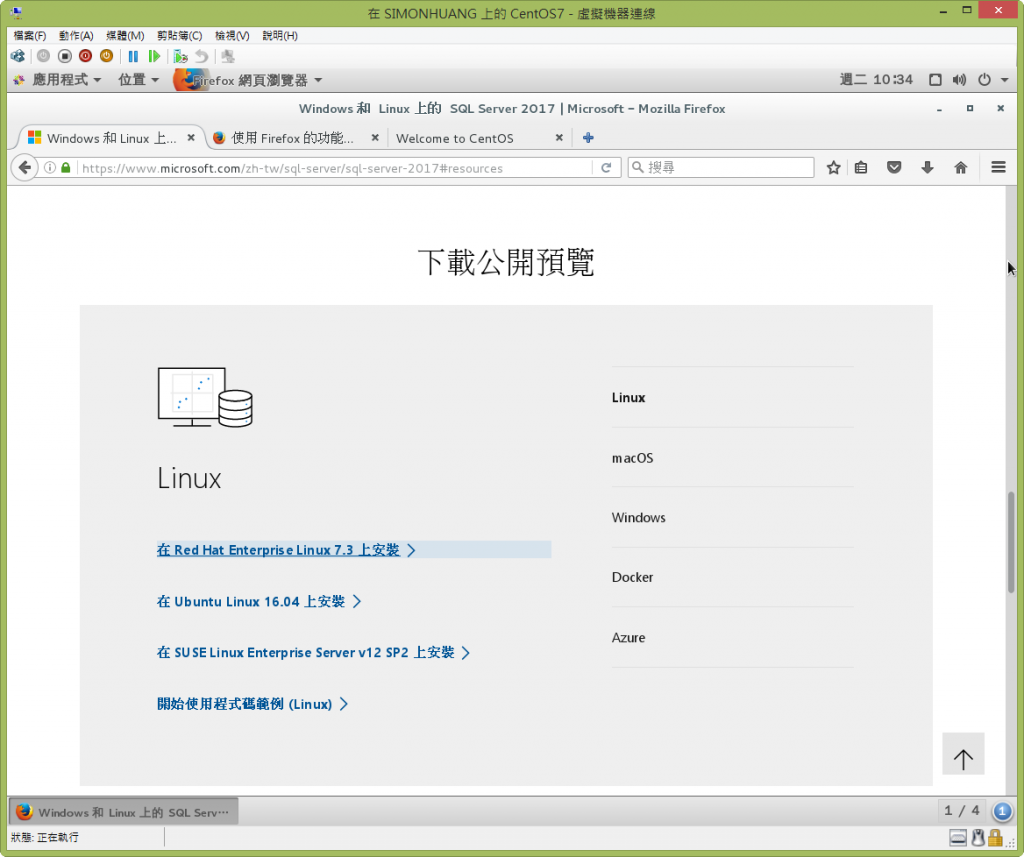Click the Pocket save icon

pos(894,168)
